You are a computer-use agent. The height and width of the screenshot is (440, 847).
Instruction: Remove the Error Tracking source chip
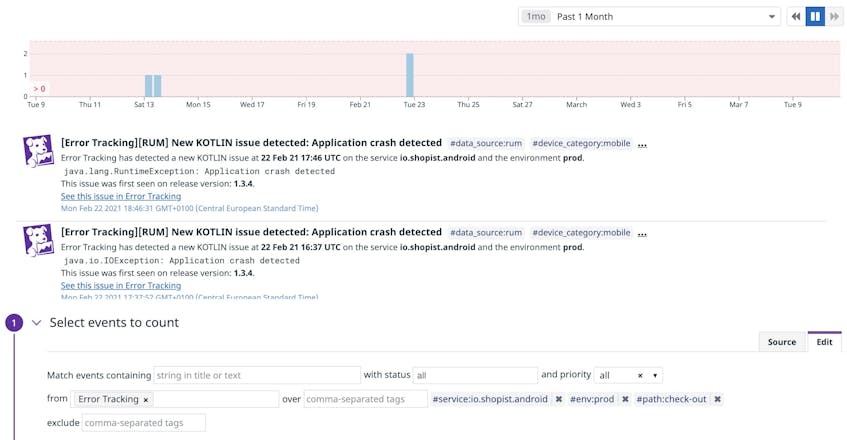146,400
